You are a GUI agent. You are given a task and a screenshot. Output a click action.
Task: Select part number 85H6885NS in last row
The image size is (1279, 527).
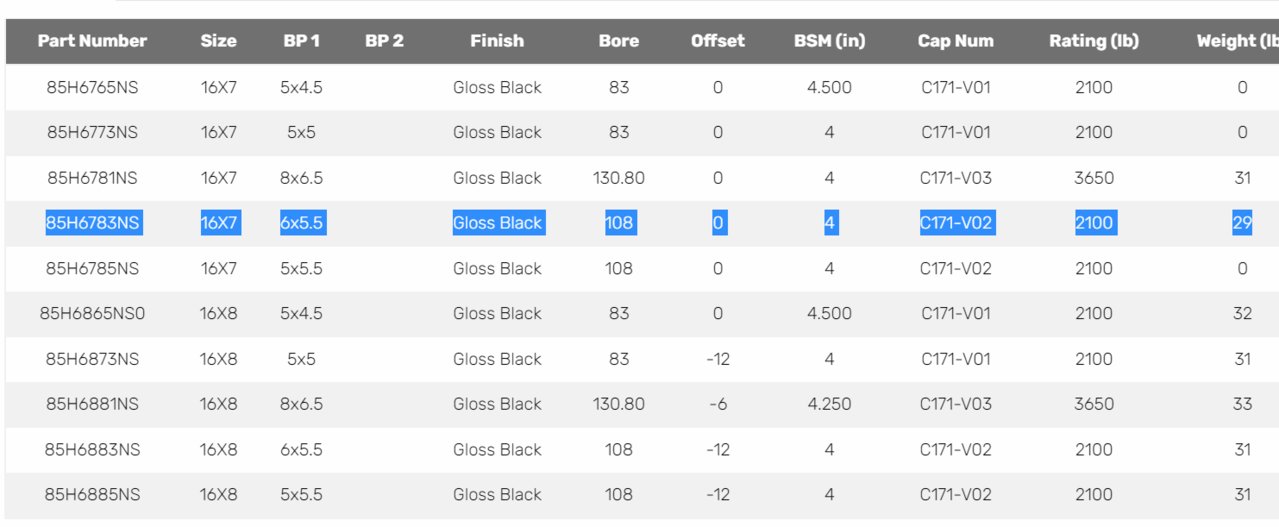pos(92,494)
